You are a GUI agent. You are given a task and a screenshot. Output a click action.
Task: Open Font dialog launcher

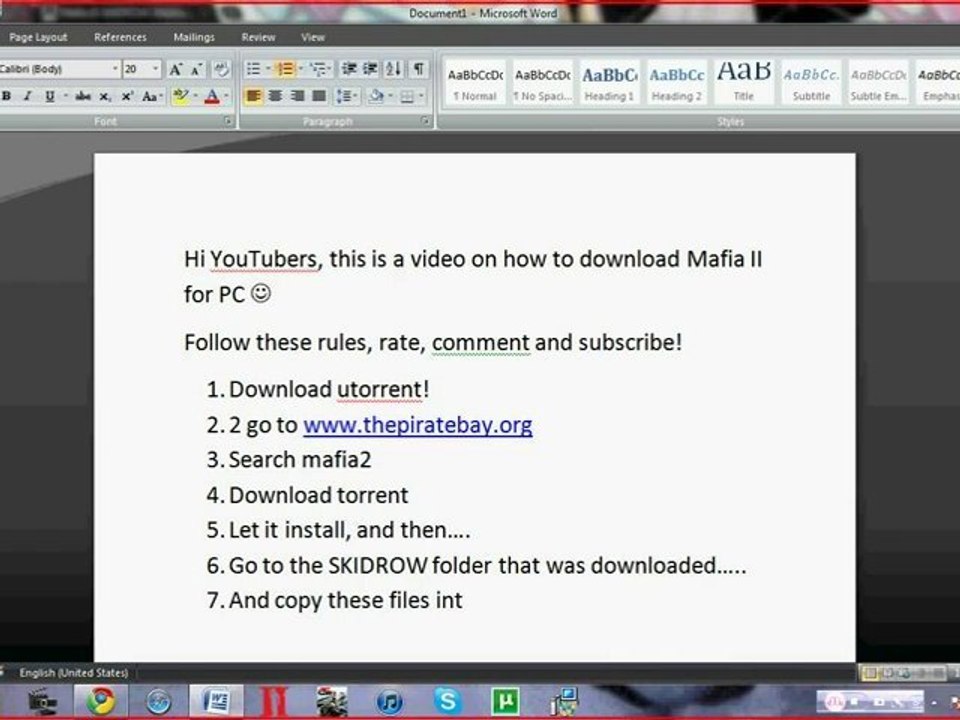228,121
